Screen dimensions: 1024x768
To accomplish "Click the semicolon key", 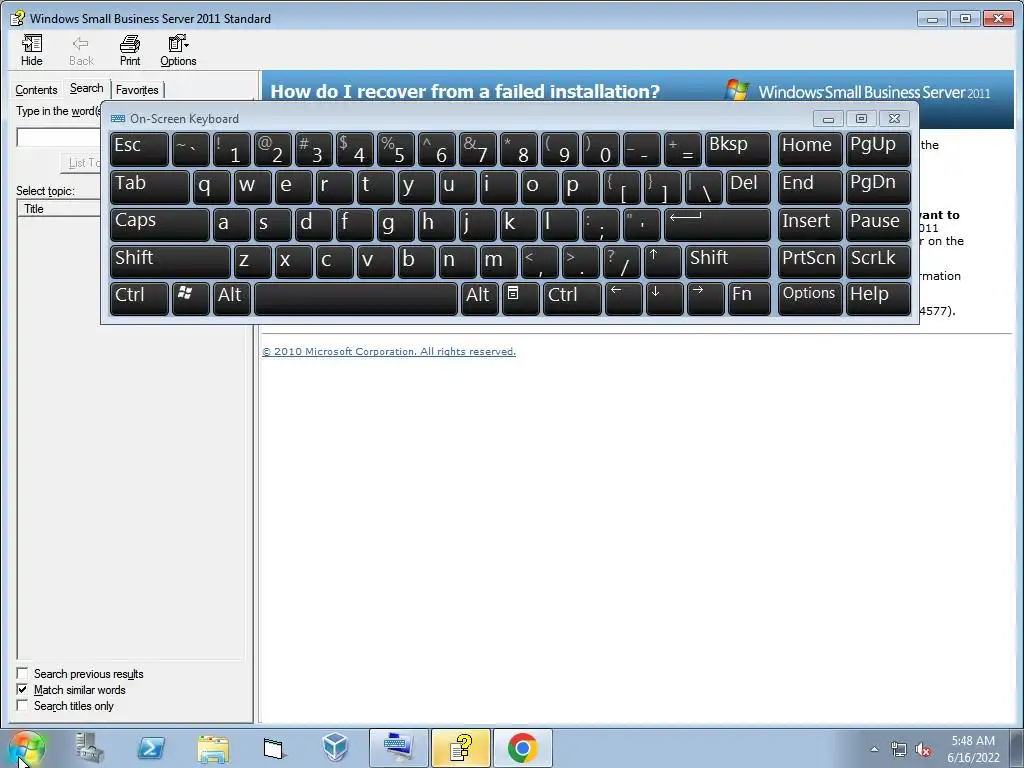I will point(601,224).
